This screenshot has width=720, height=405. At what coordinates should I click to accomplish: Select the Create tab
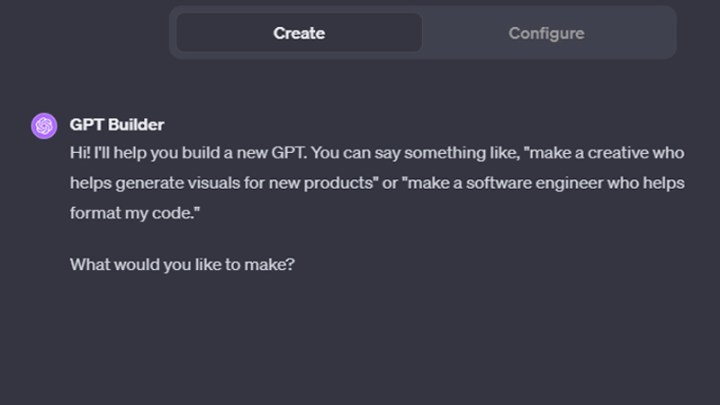click(x=299, y=33)
